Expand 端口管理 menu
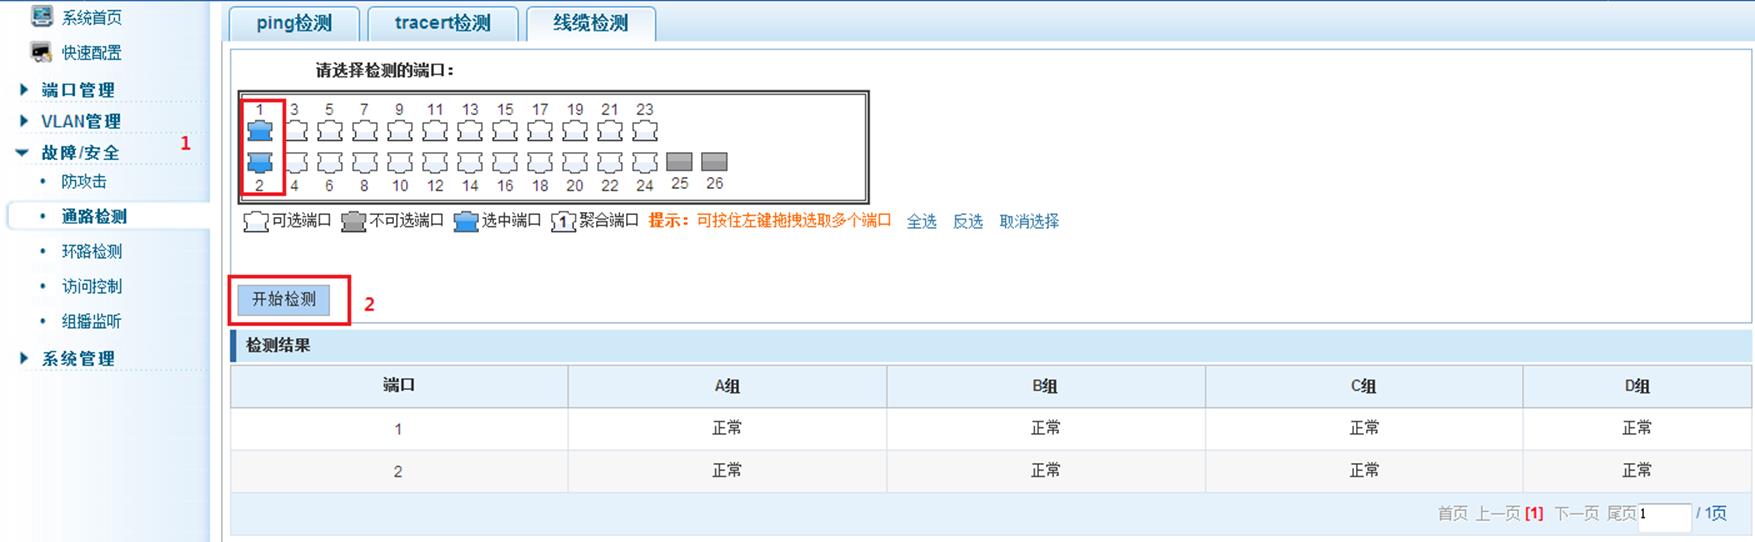This screenshot has height=542, width=1755. (78, 90)
